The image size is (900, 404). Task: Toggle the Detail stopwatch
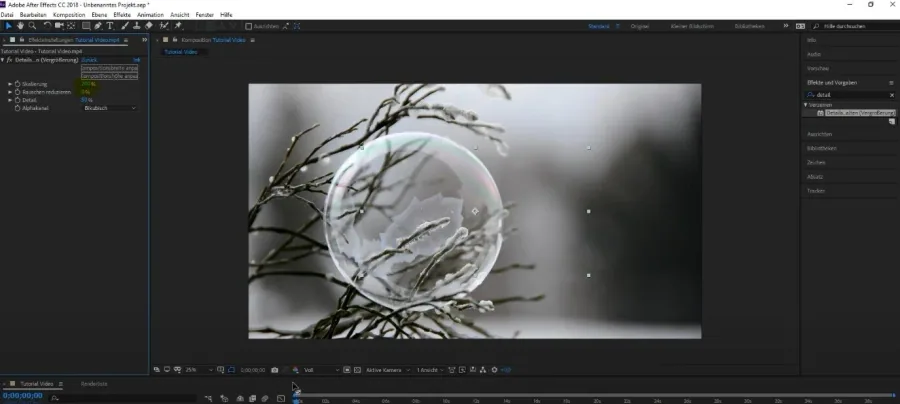click(18, 100)
